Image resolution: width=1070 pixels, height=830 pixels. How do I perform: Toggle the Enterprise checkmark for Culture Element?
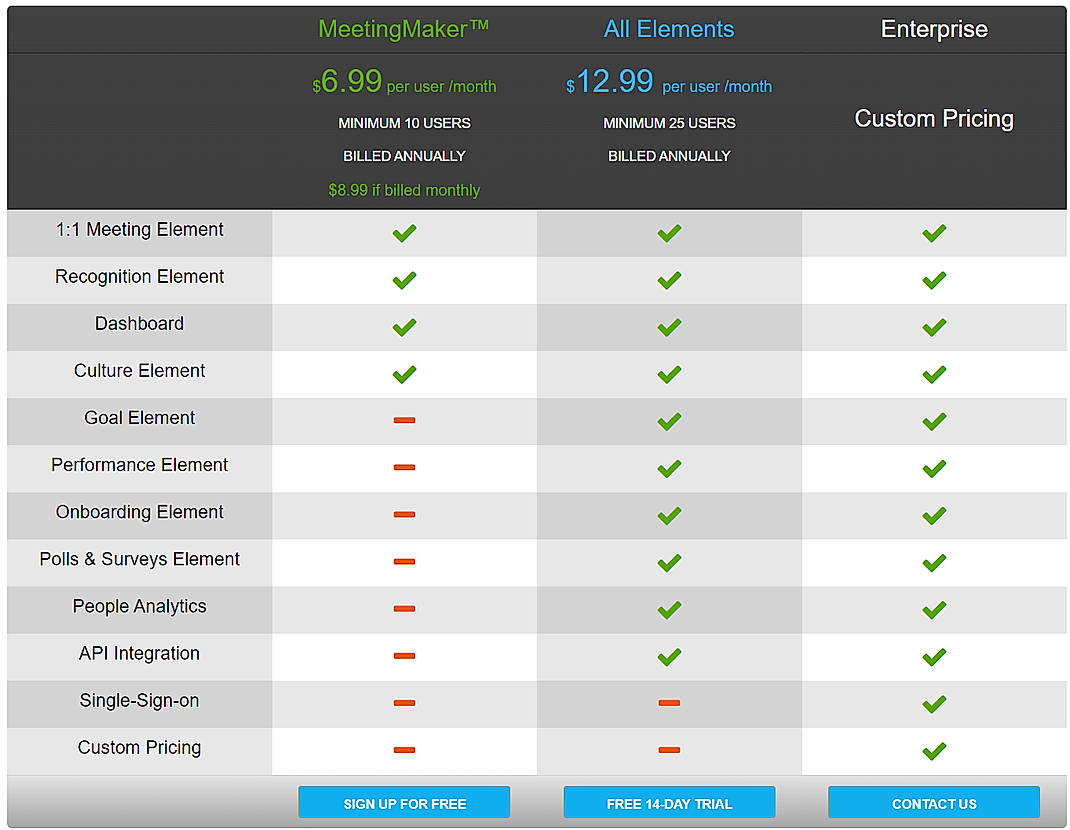click(933, 374)
